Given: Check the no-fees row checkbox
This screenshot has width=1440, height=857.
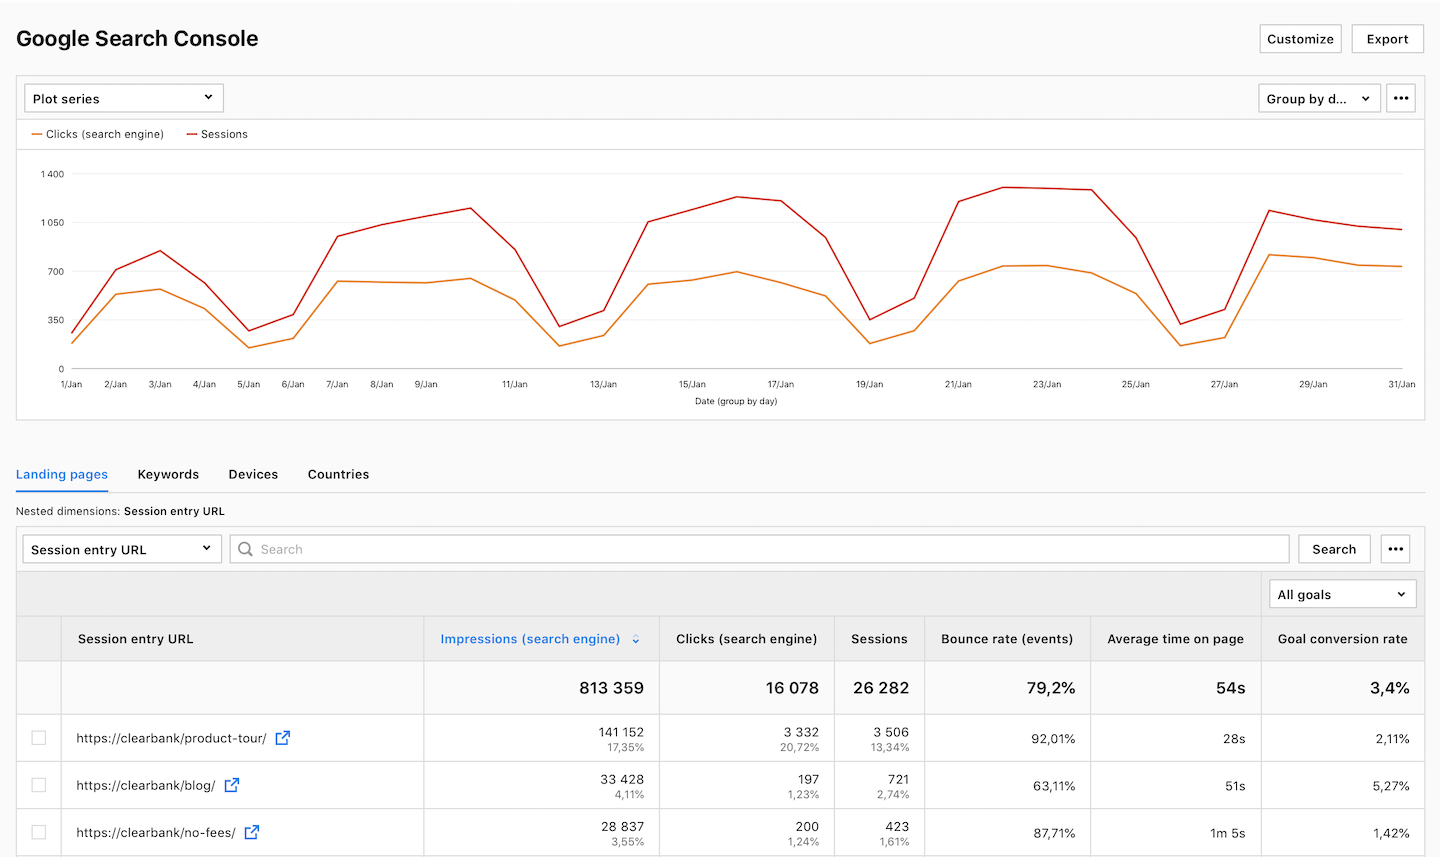Looking at the screenshot, I should coord(39,832).
